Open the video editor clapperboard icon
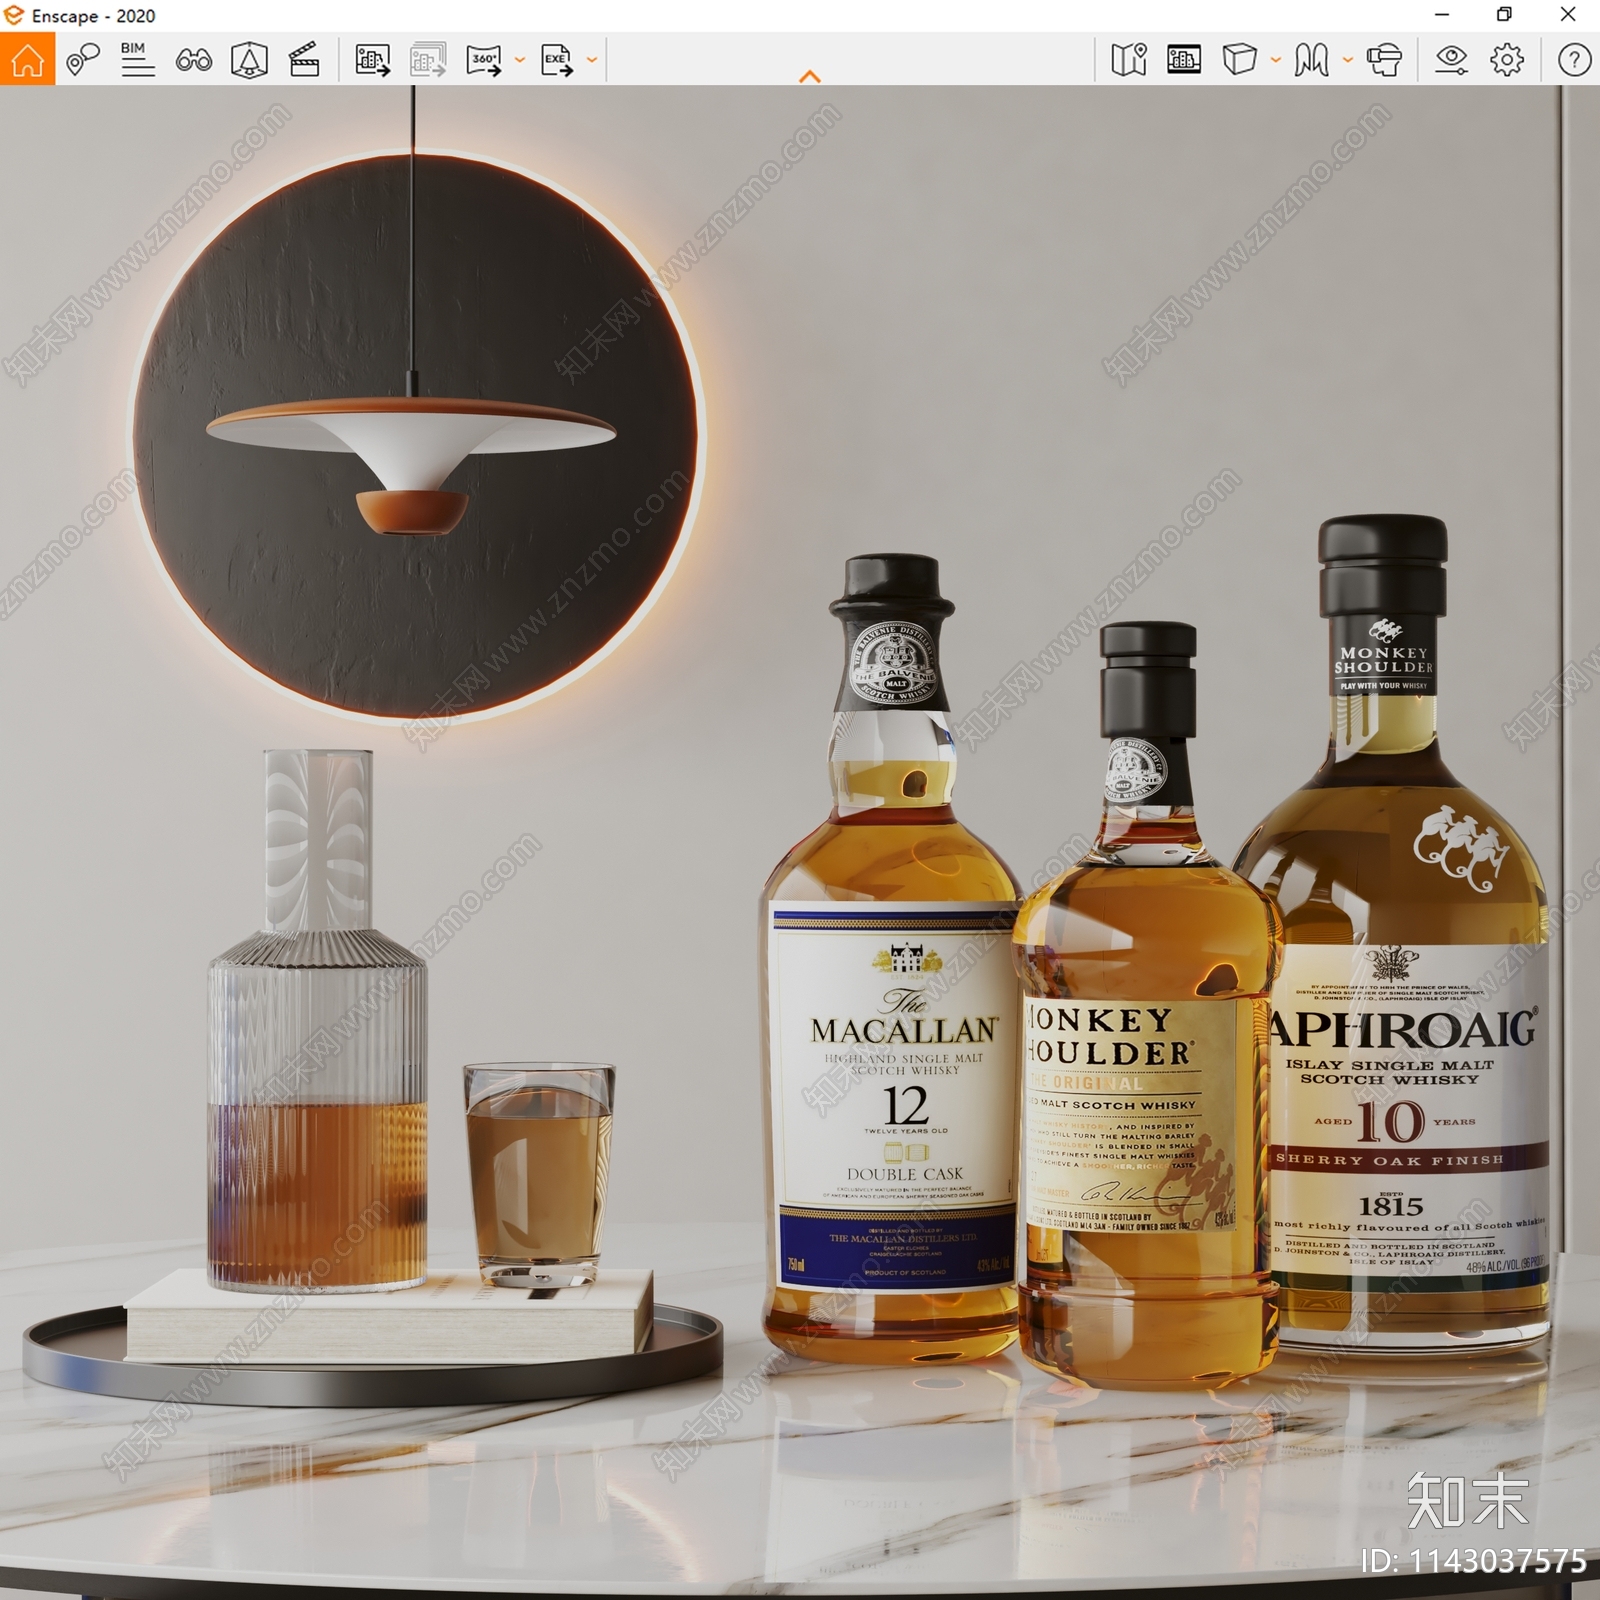1600x1600 pixels. tap(304, 60)
